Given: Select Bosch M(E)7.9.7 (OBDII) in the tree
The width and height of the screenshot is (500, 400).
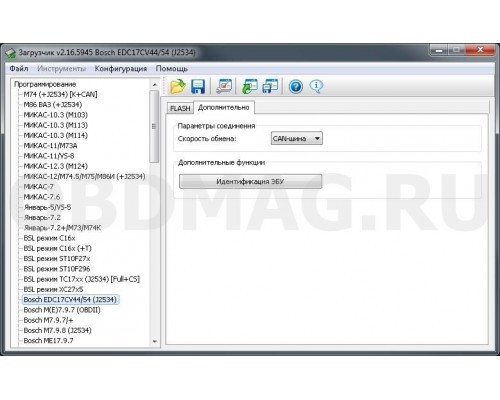Looking at the screenshot, I should pyautogui.click(x=62, y=310).
